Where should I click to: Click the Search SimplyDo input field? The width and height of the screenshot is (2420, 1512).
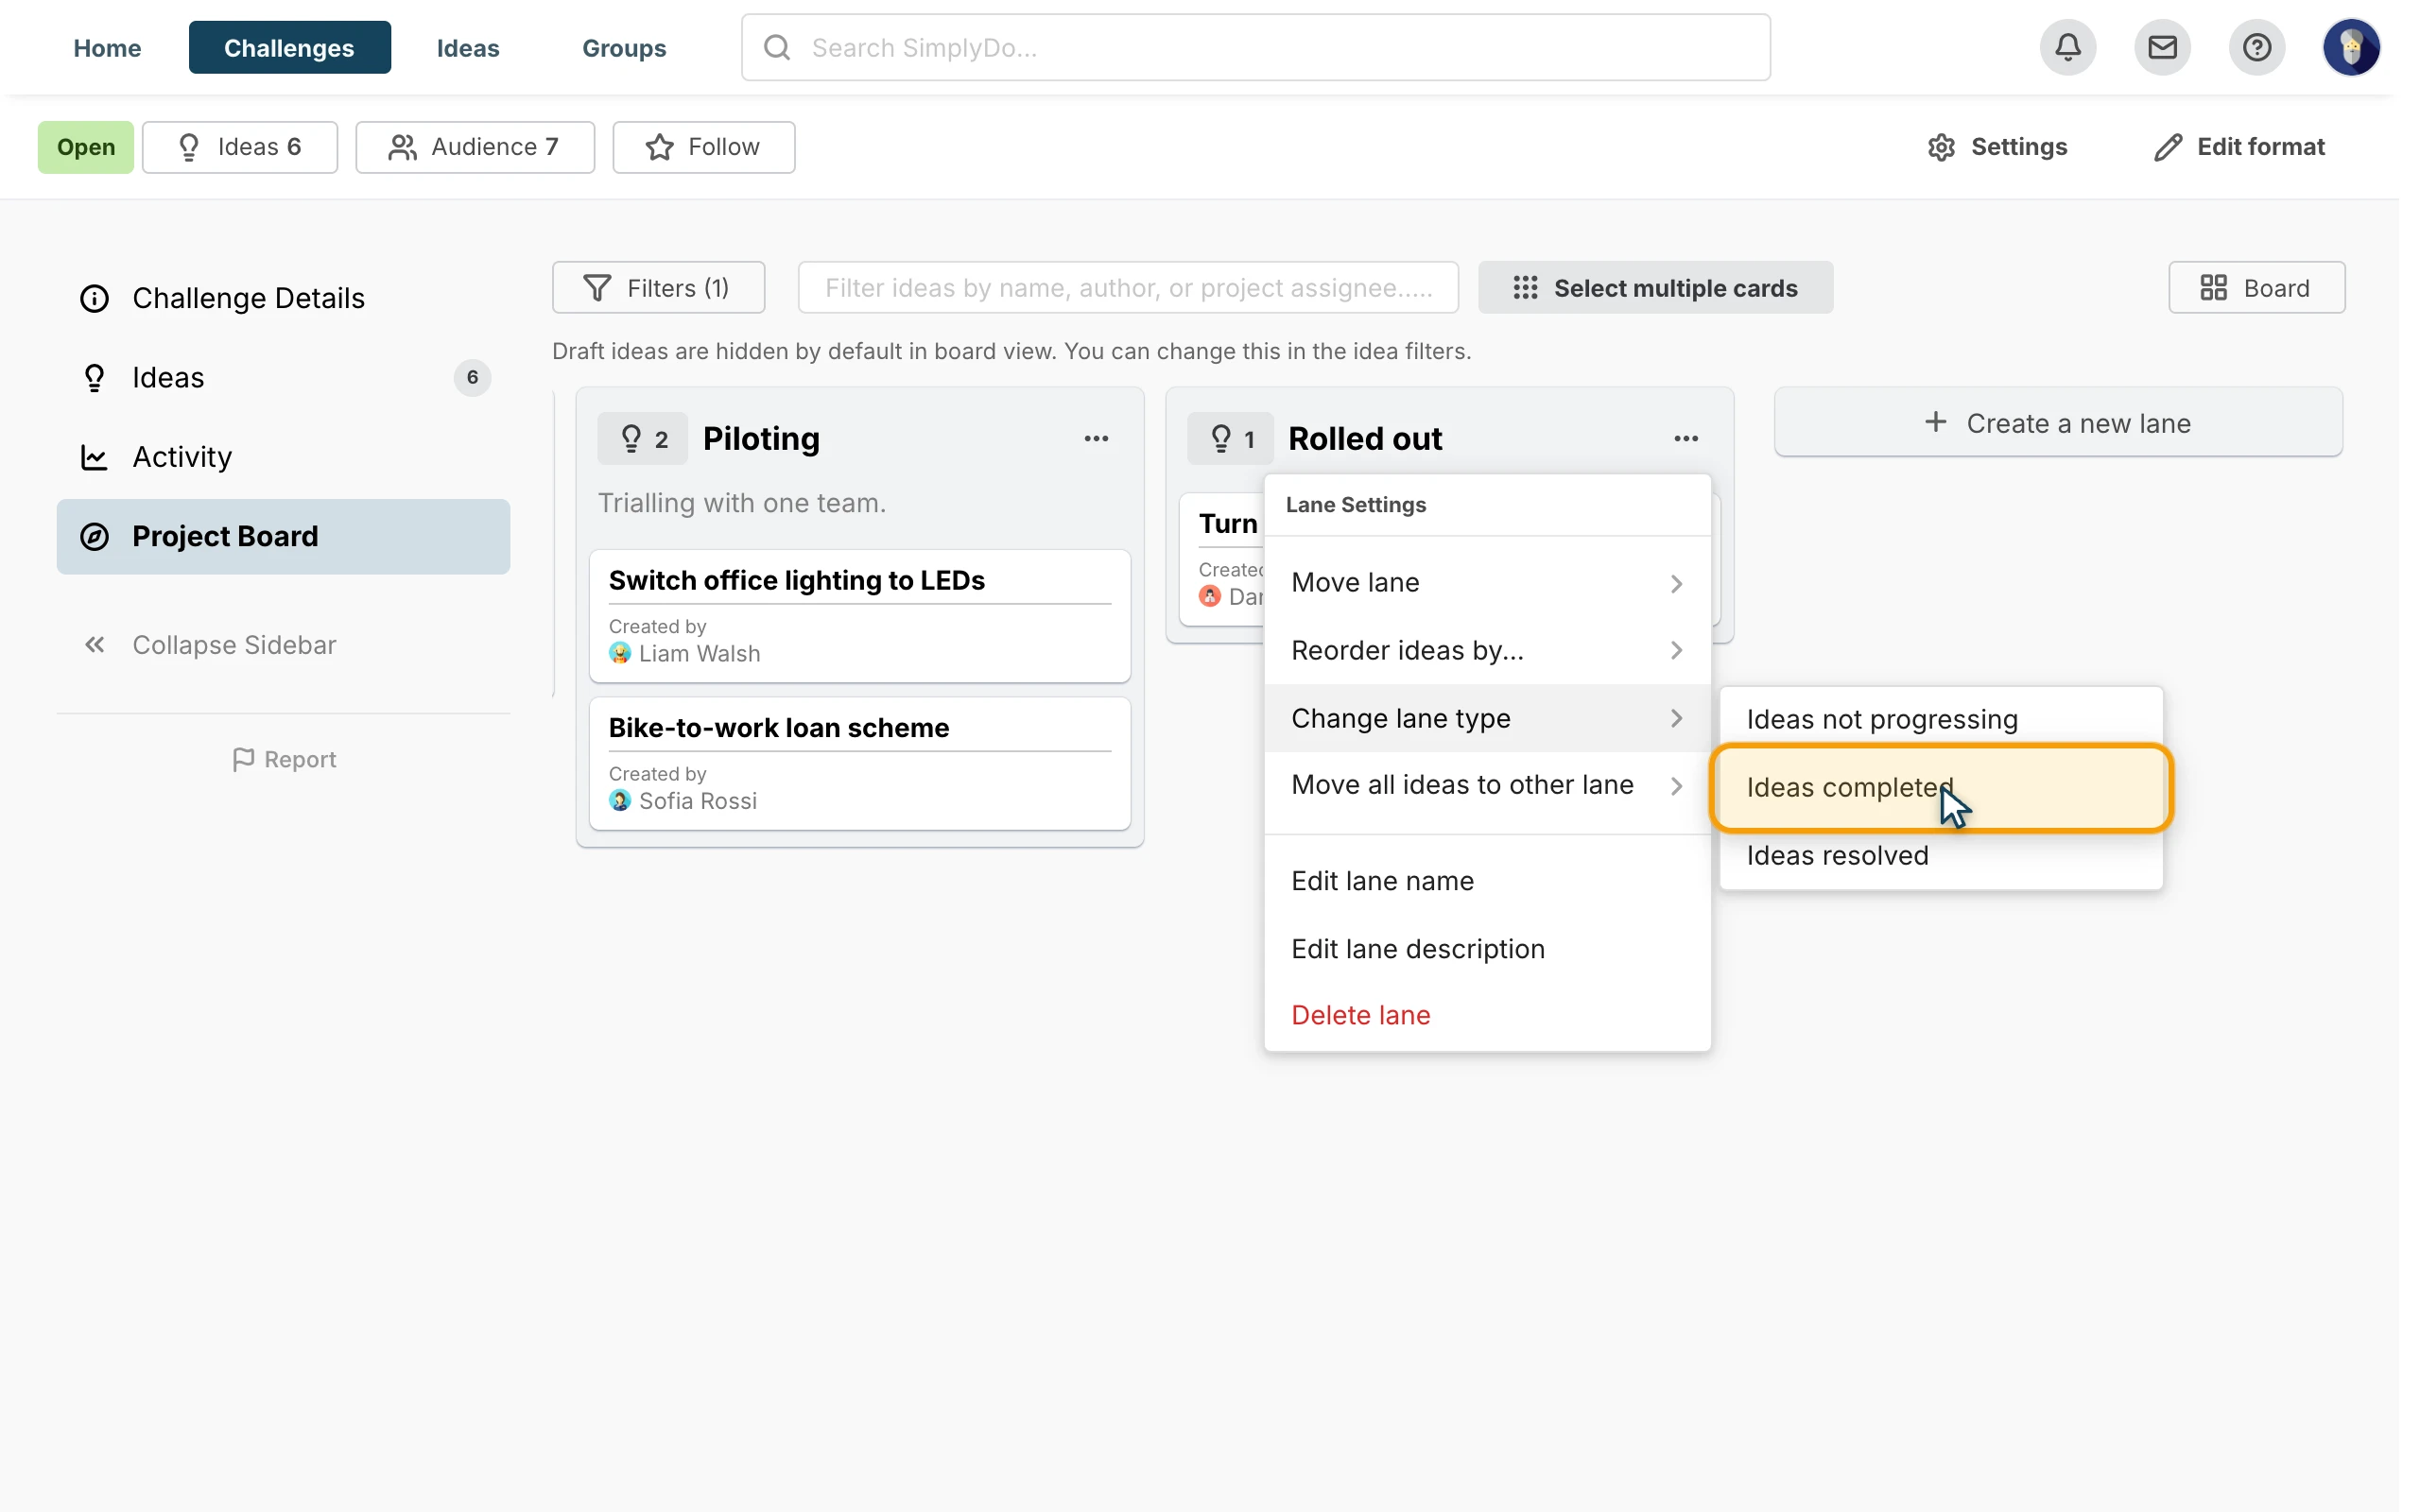click(1256, 47)
